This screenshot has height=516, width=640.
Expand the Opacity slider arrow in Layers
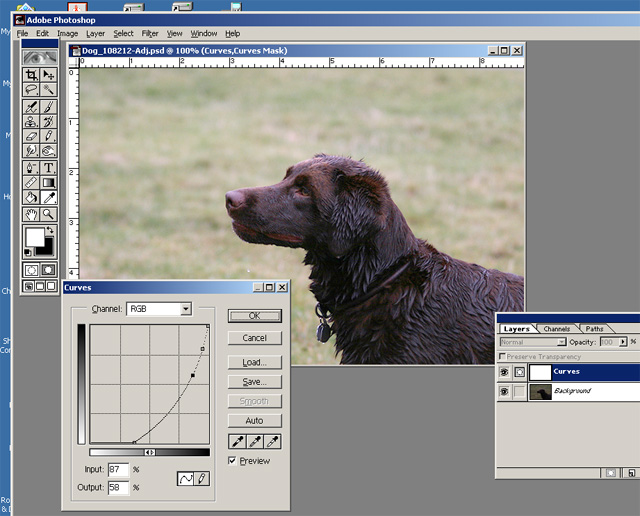[624, 342]
